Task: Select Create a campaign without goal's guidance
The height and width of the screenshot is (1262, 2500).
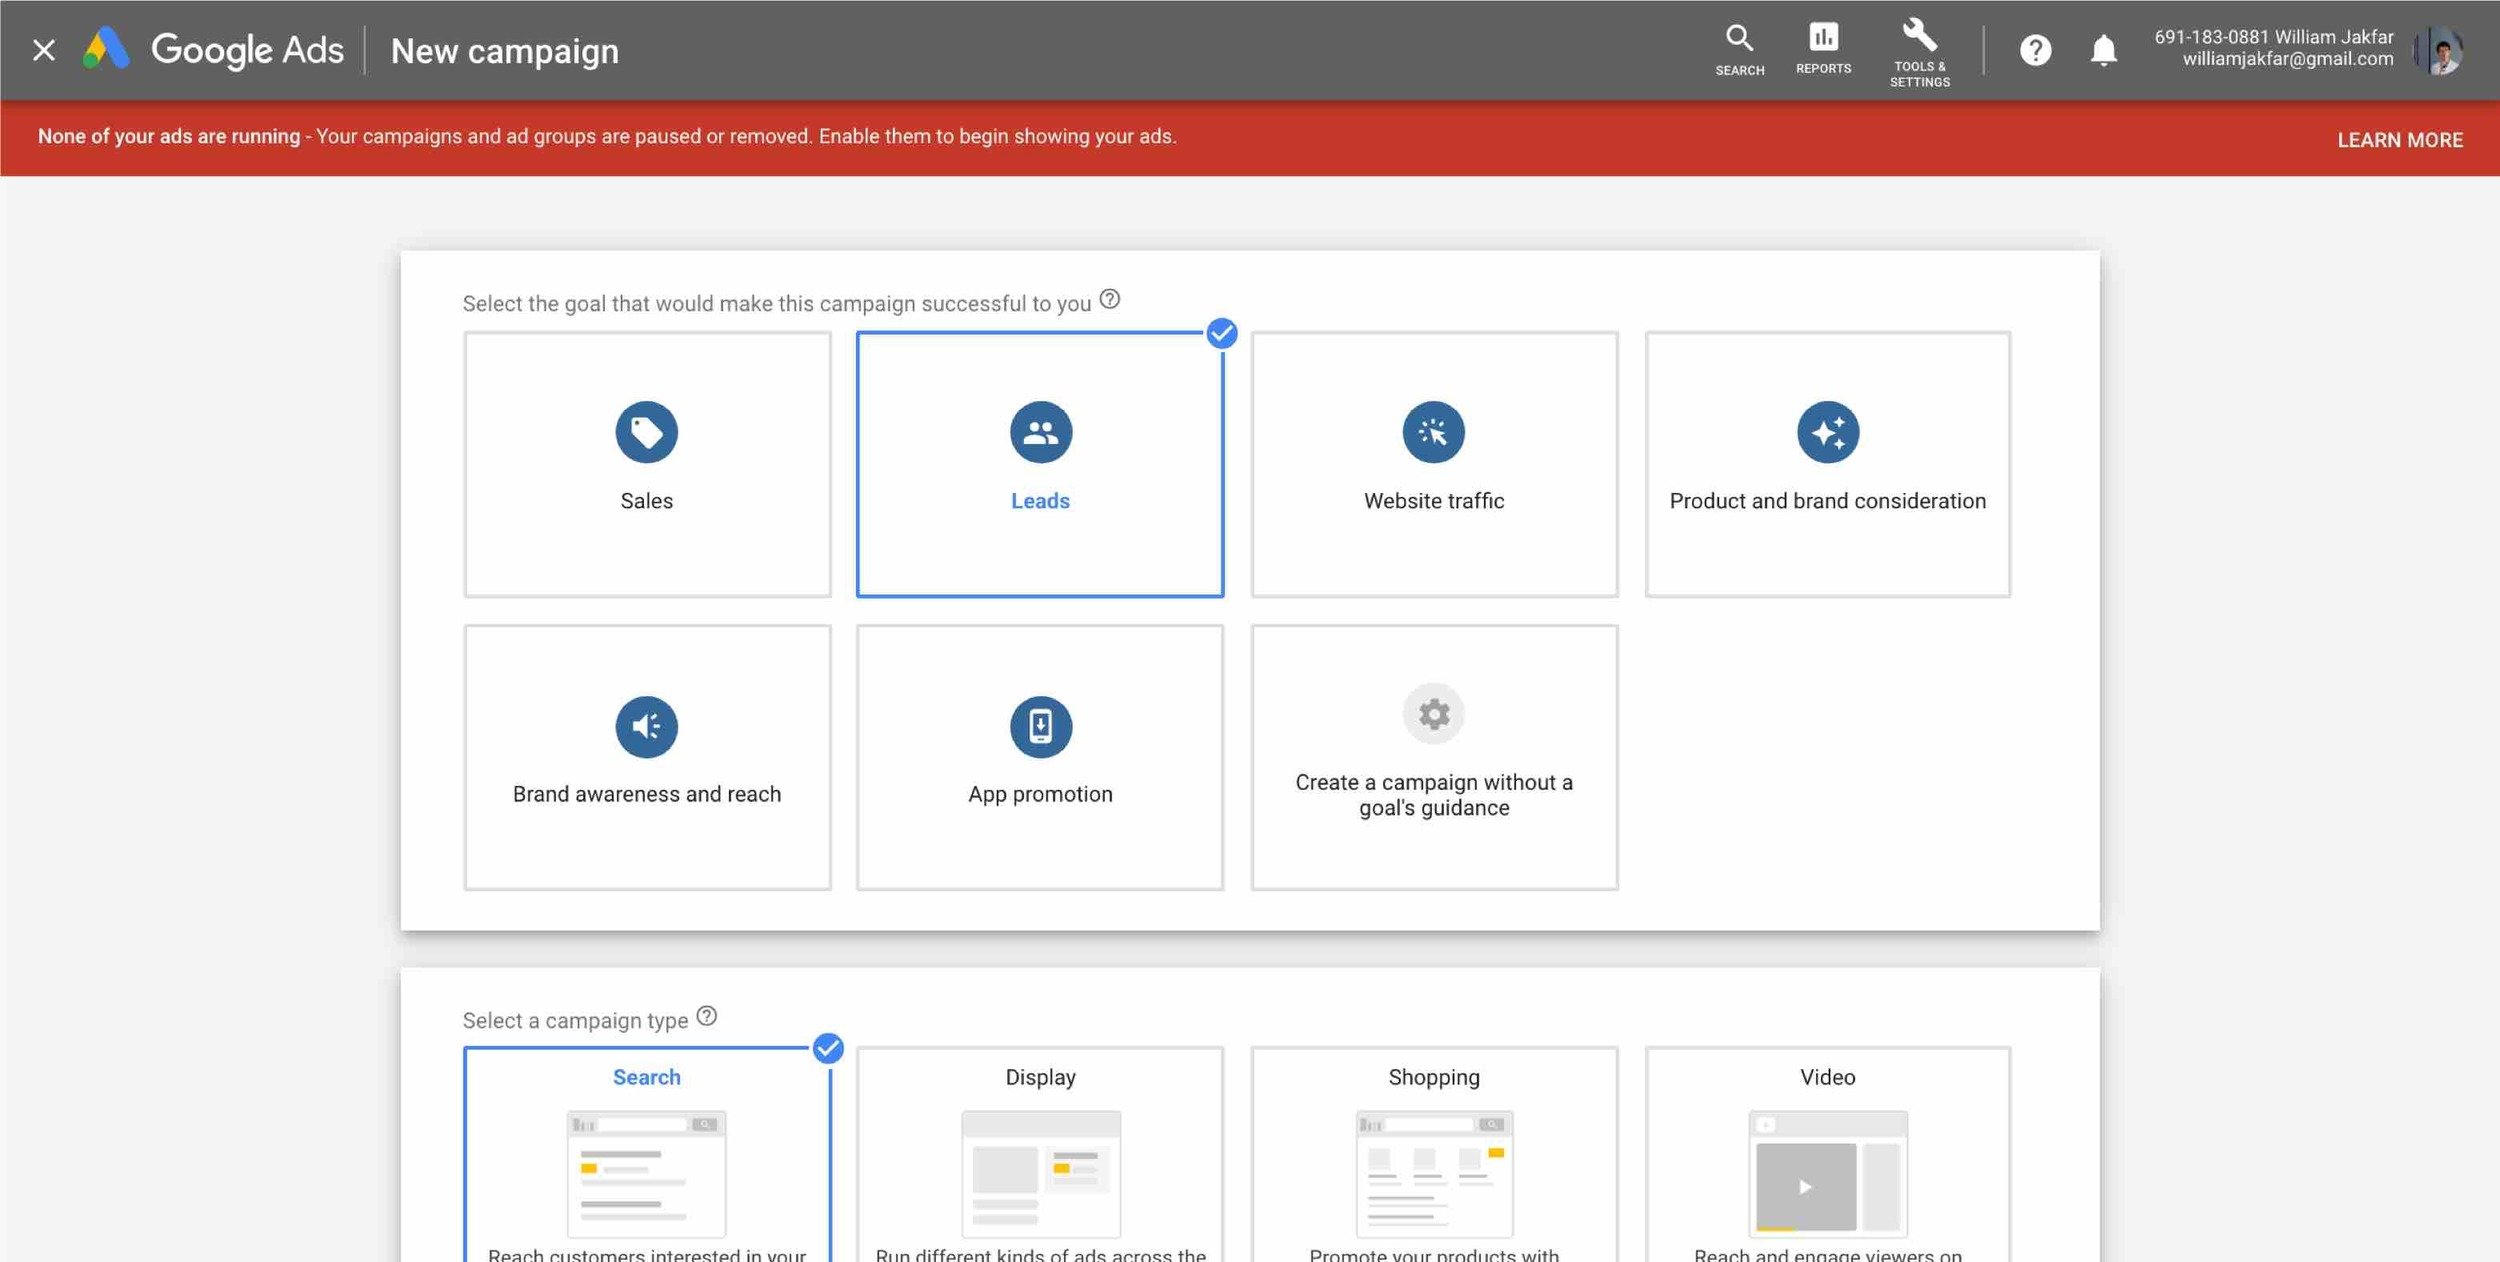Action: tap(1433, 757)
